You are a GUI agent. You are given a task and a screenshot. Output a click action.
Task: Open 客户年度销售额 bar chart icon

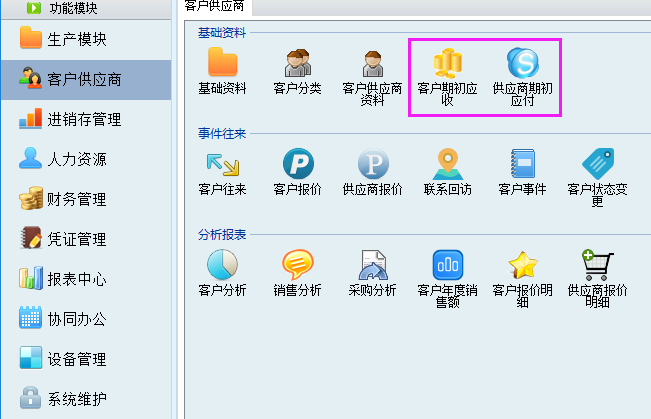click(x=447, y=265)
